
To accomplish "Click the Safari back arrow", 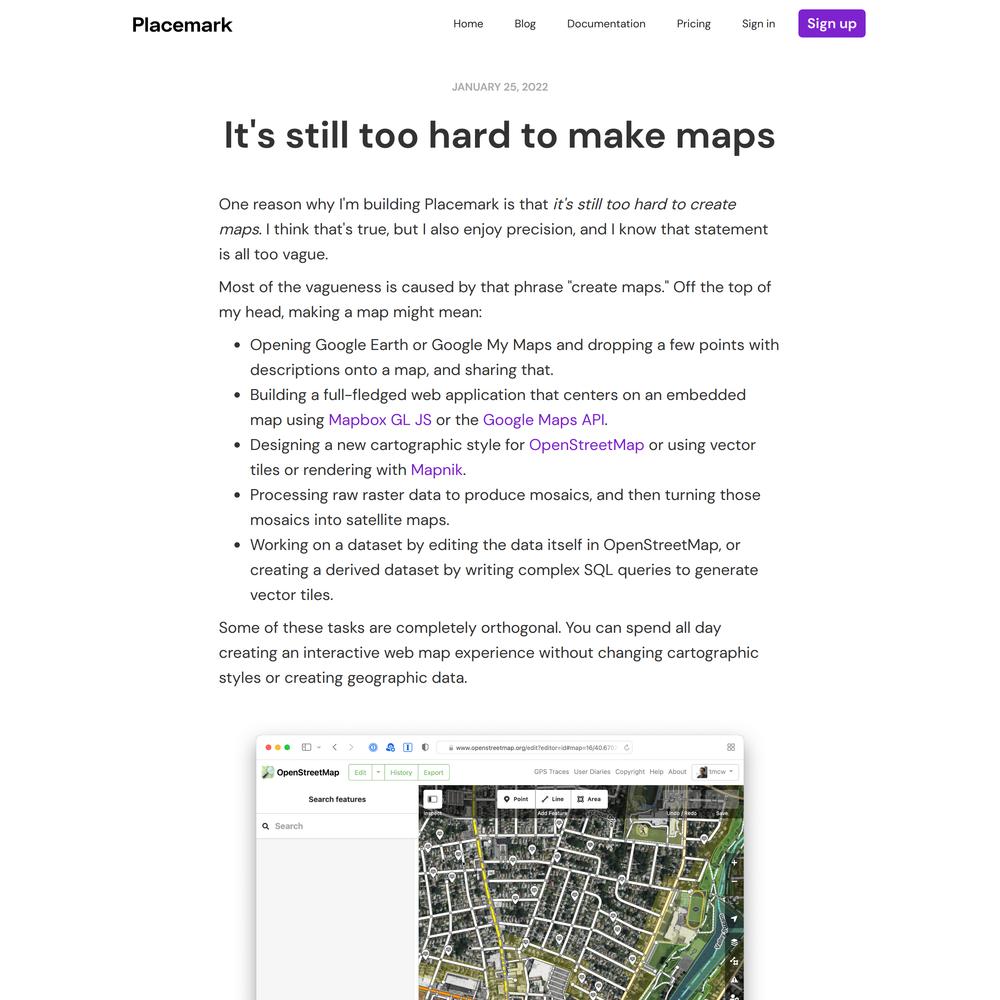I will point(334,747).
